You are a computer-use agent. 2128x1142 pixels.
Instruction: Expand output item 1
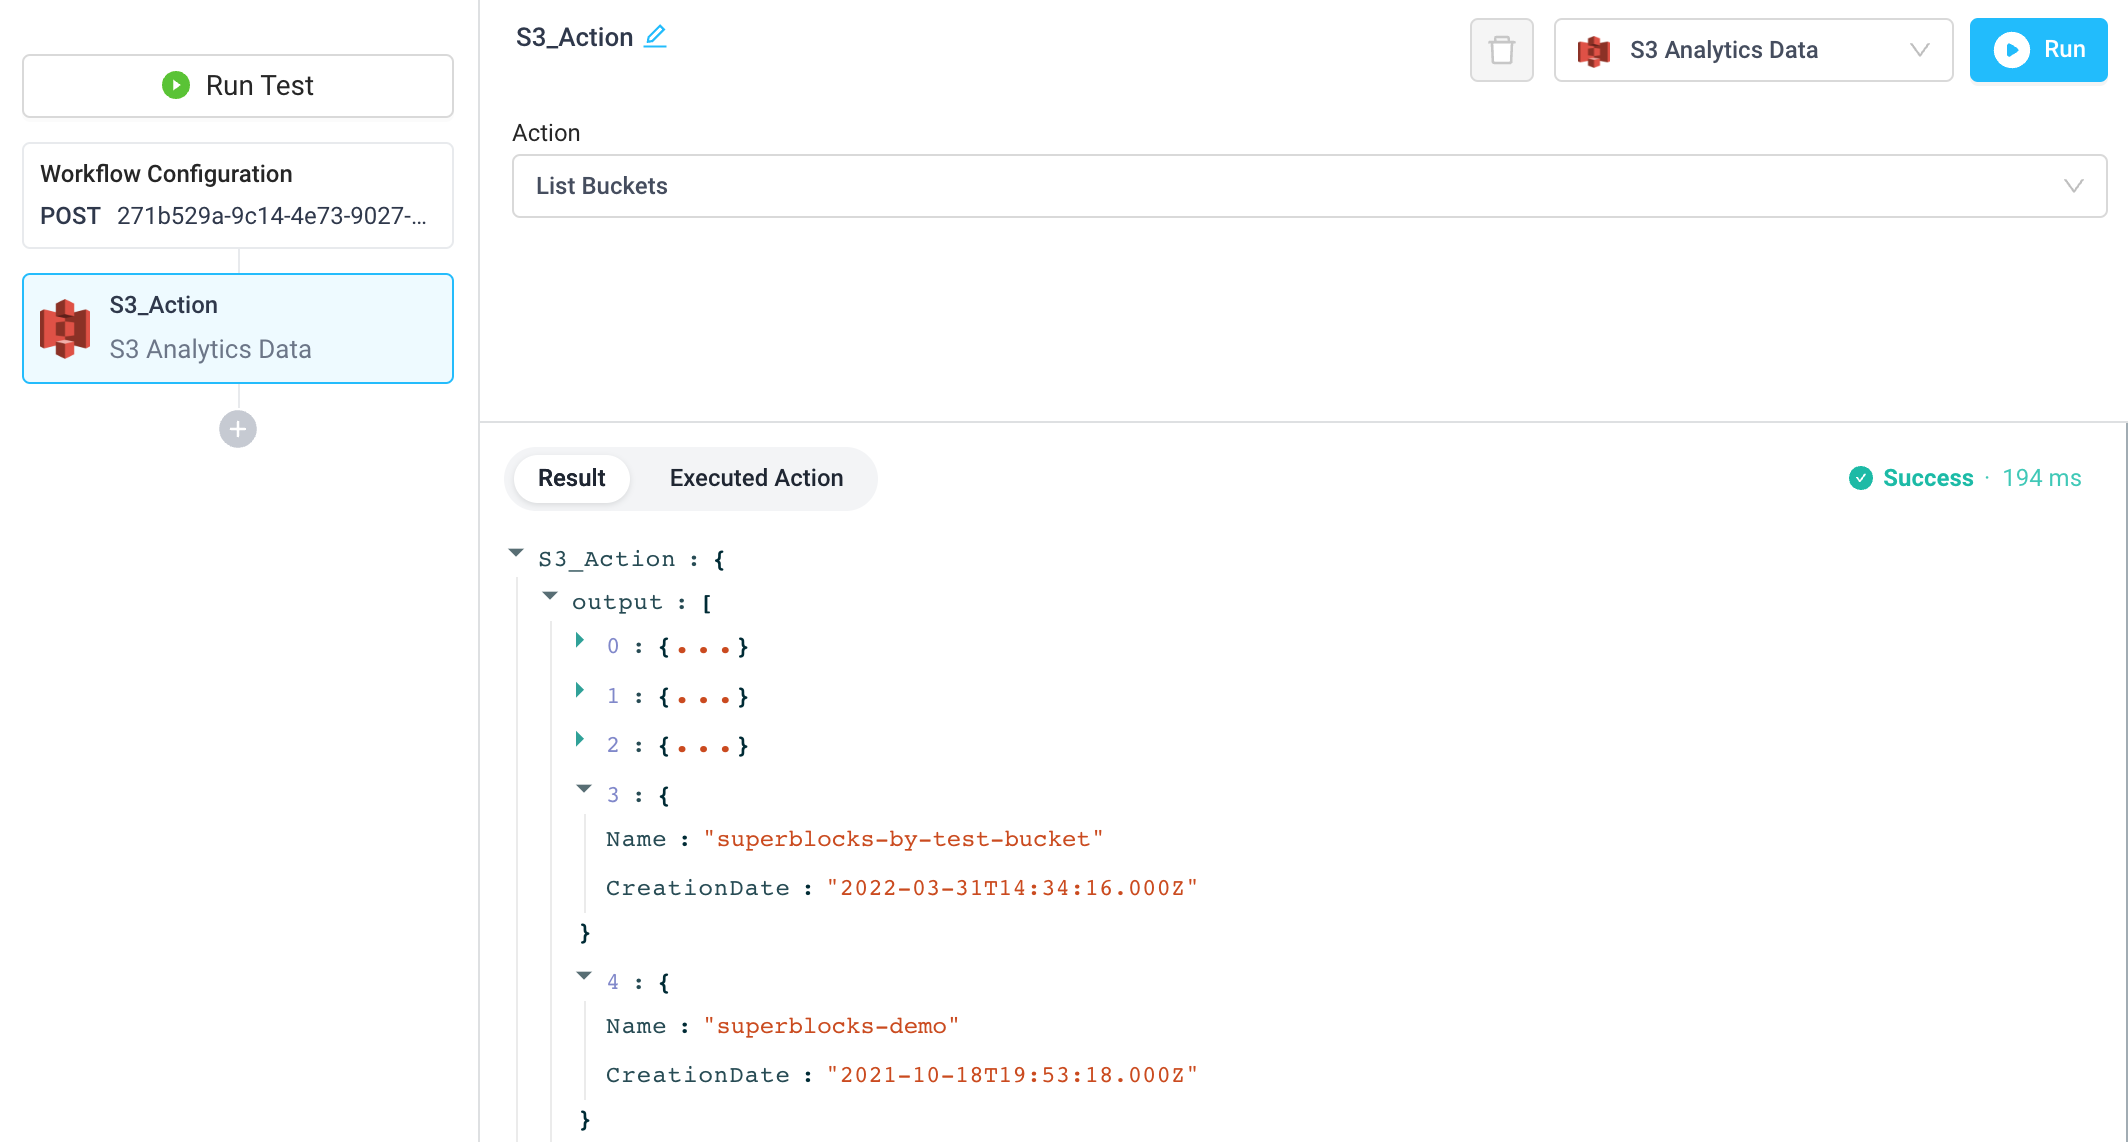580,690
